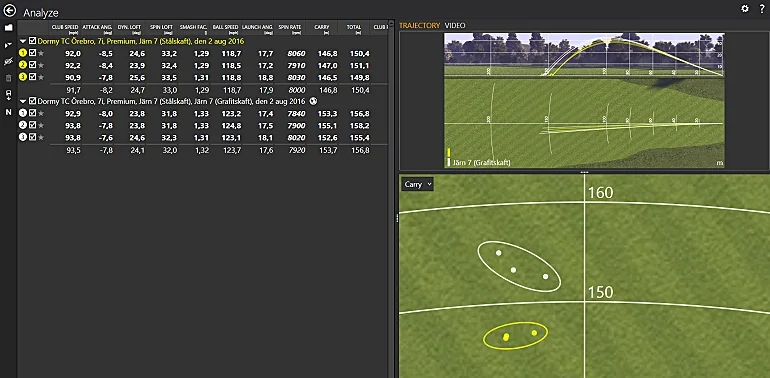Select yellow shot number 3 badge
The width and height of the screenshot is (770, 378).
(x=23, y=77)
